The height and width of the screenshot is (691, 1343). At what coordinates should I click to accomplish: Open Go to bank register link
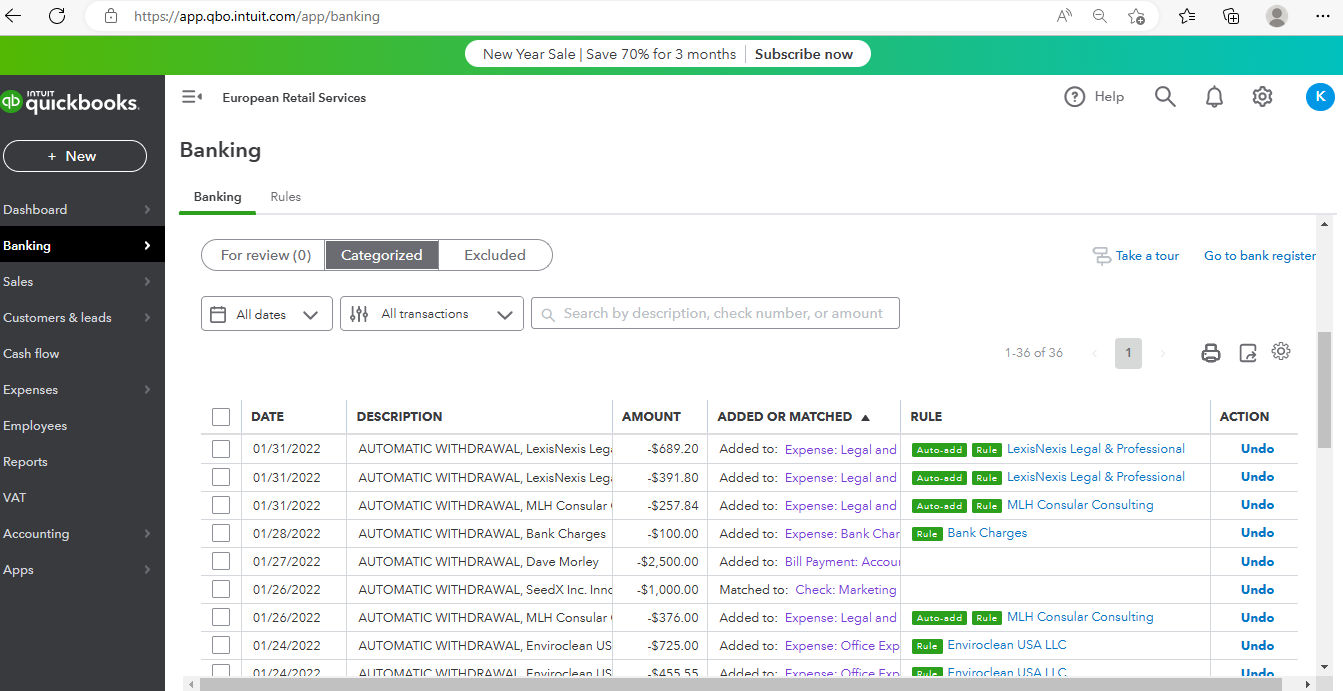tap(1260, 256)
